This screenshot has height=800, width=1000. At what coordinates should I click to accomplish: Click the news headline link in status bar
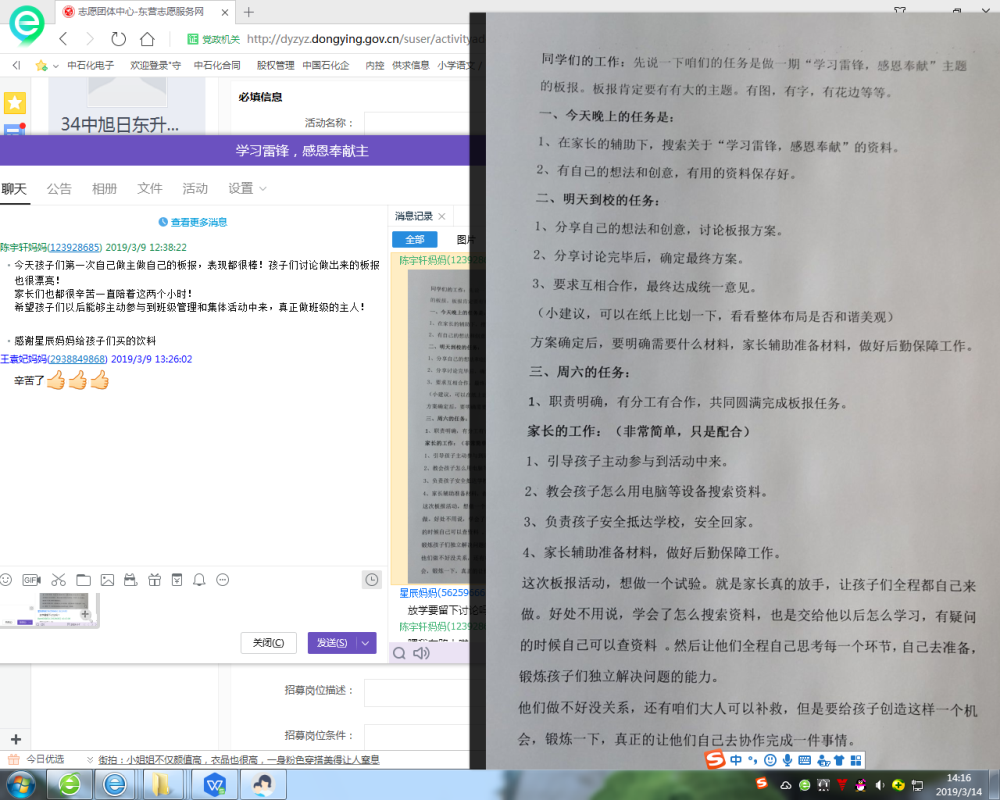tap(239, 760)
